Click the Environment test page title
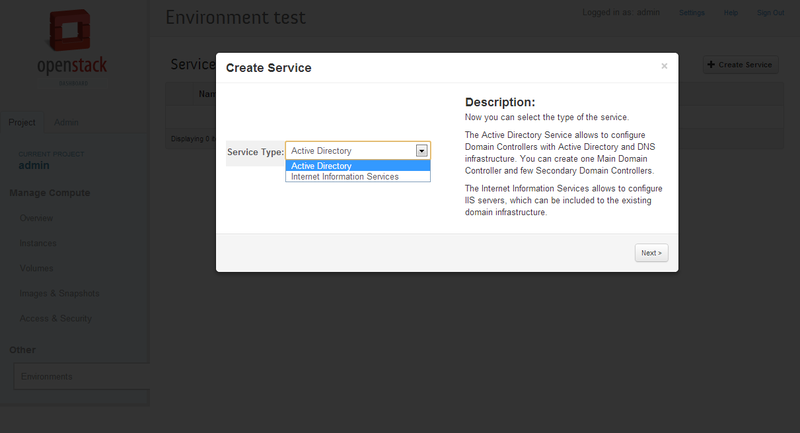This screenshot has height=433, width=800. point(235,17)
